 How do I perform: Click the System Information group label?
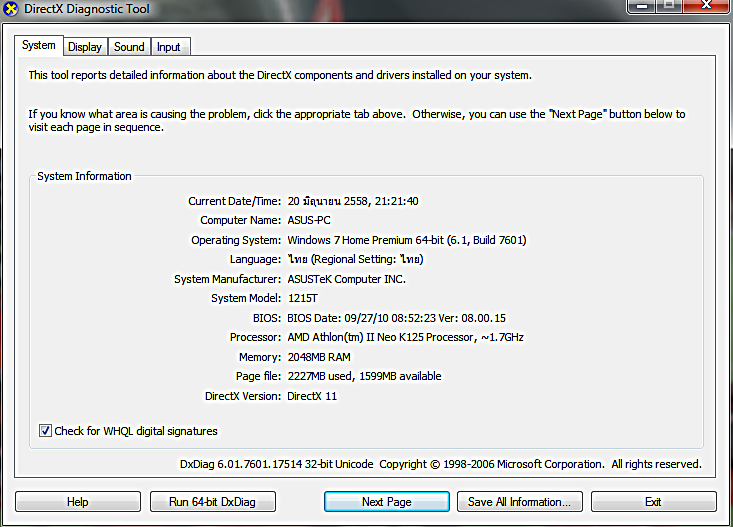[84, 176]
